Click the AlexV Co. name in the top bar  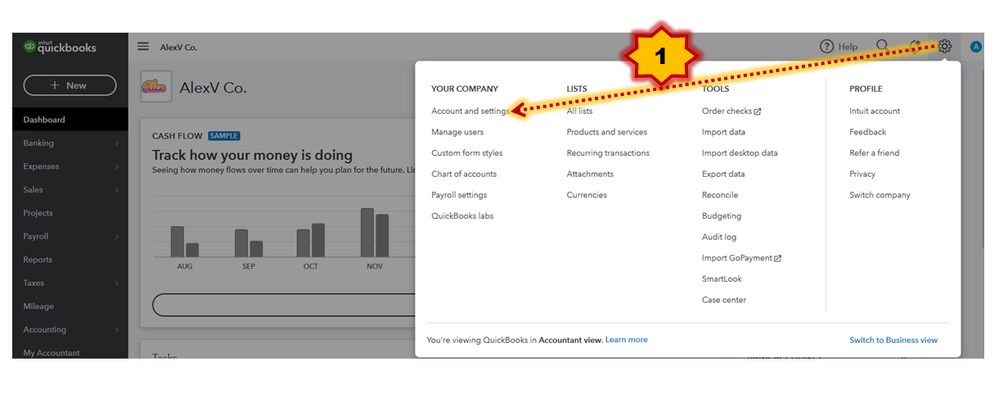click(x=178, y=47)
